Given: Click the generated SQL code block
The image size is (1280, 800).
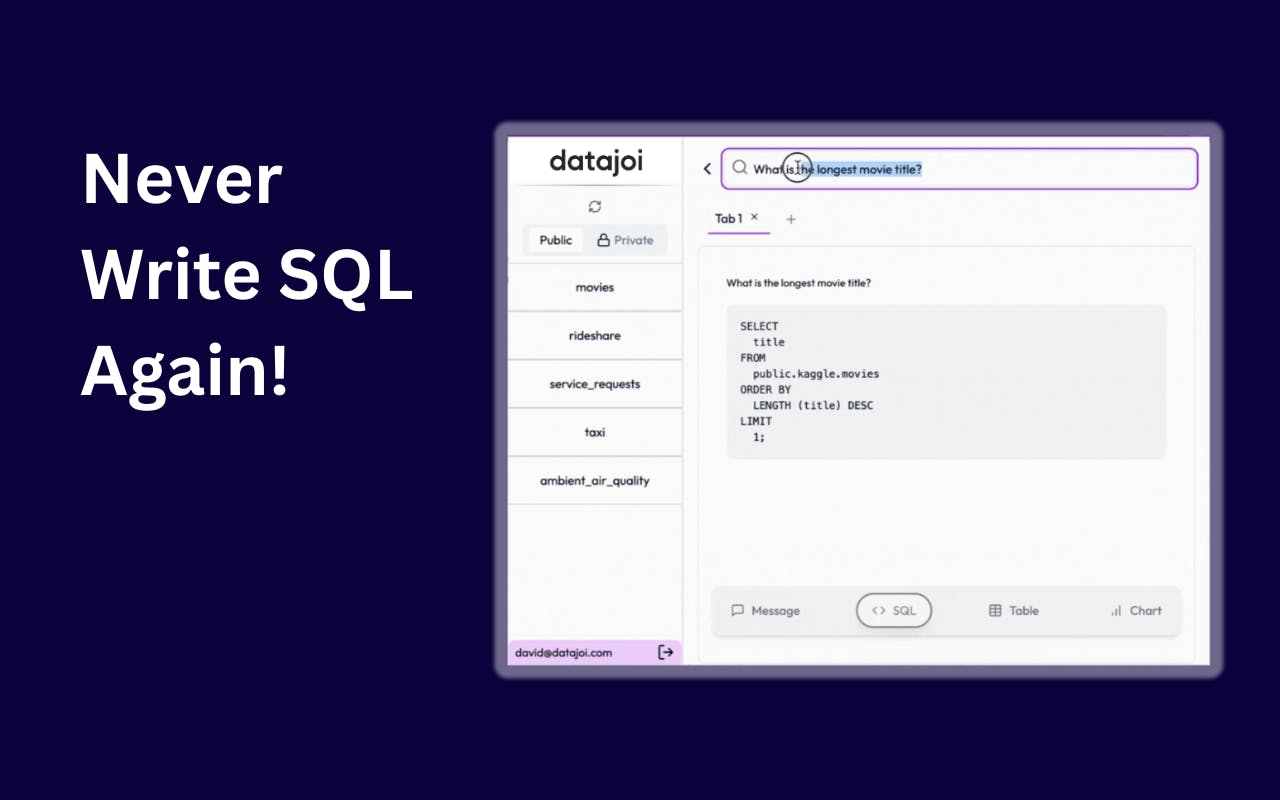Looking at the screenshot, I should 946,382.
